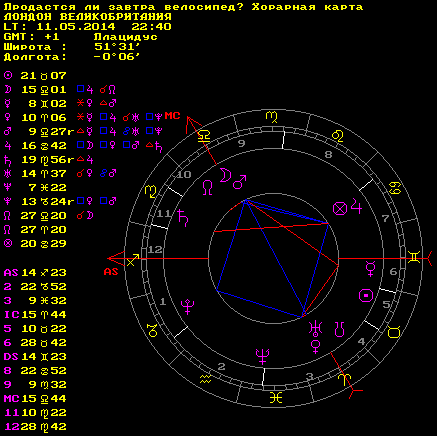Select the Pluto glyph in house 1
The image size is (437, 436).
click(187, 307)
